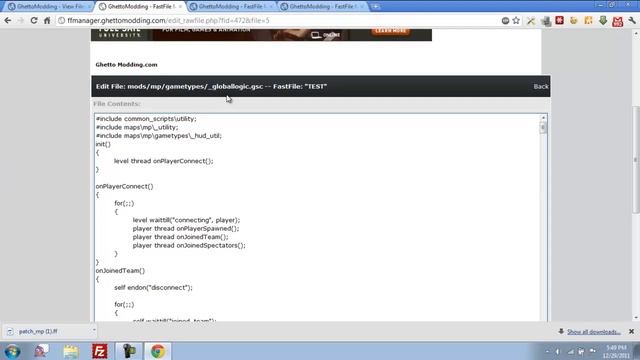The image size is (640, 360).
Task: Click the volume speaker tray icon
Action: point(558,351)
